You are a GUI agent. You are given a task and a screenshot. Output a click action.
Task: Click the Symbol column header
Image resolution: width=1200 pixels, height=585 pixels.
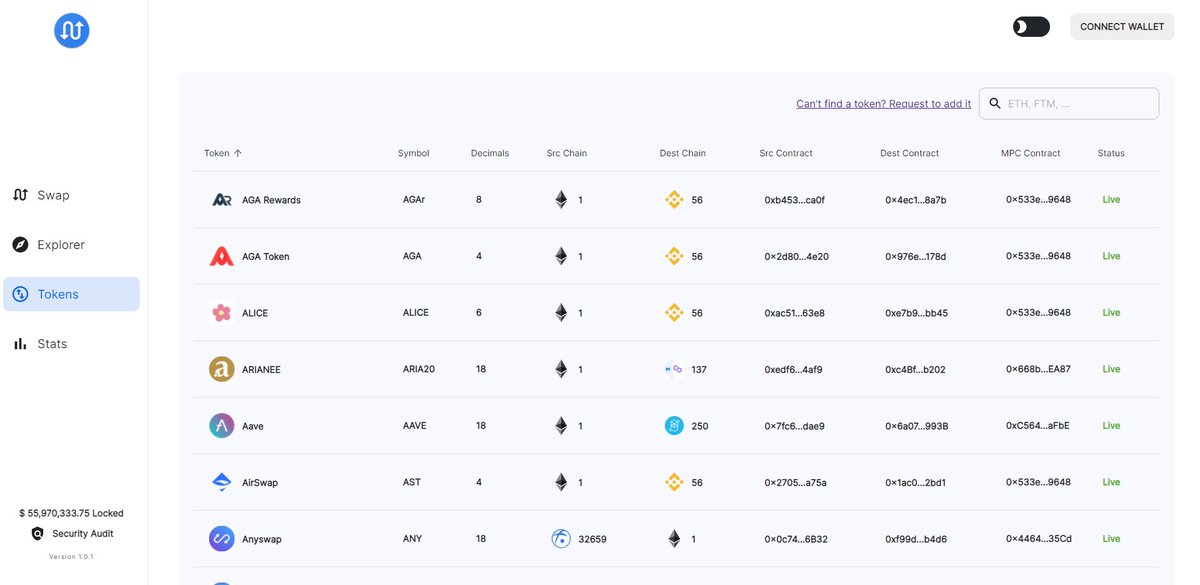pyautogui.click(x=413, y=153)
